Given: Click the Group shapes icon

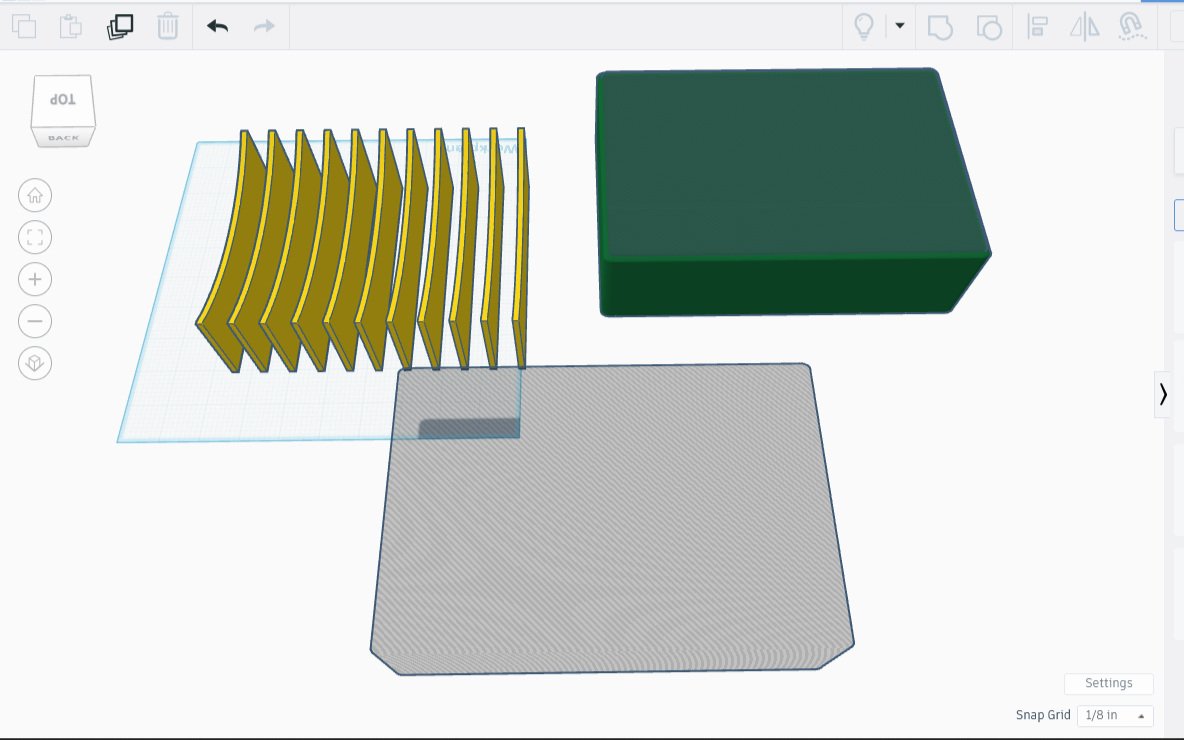Looking at the screenshot, I should click(x=940, y=27).
